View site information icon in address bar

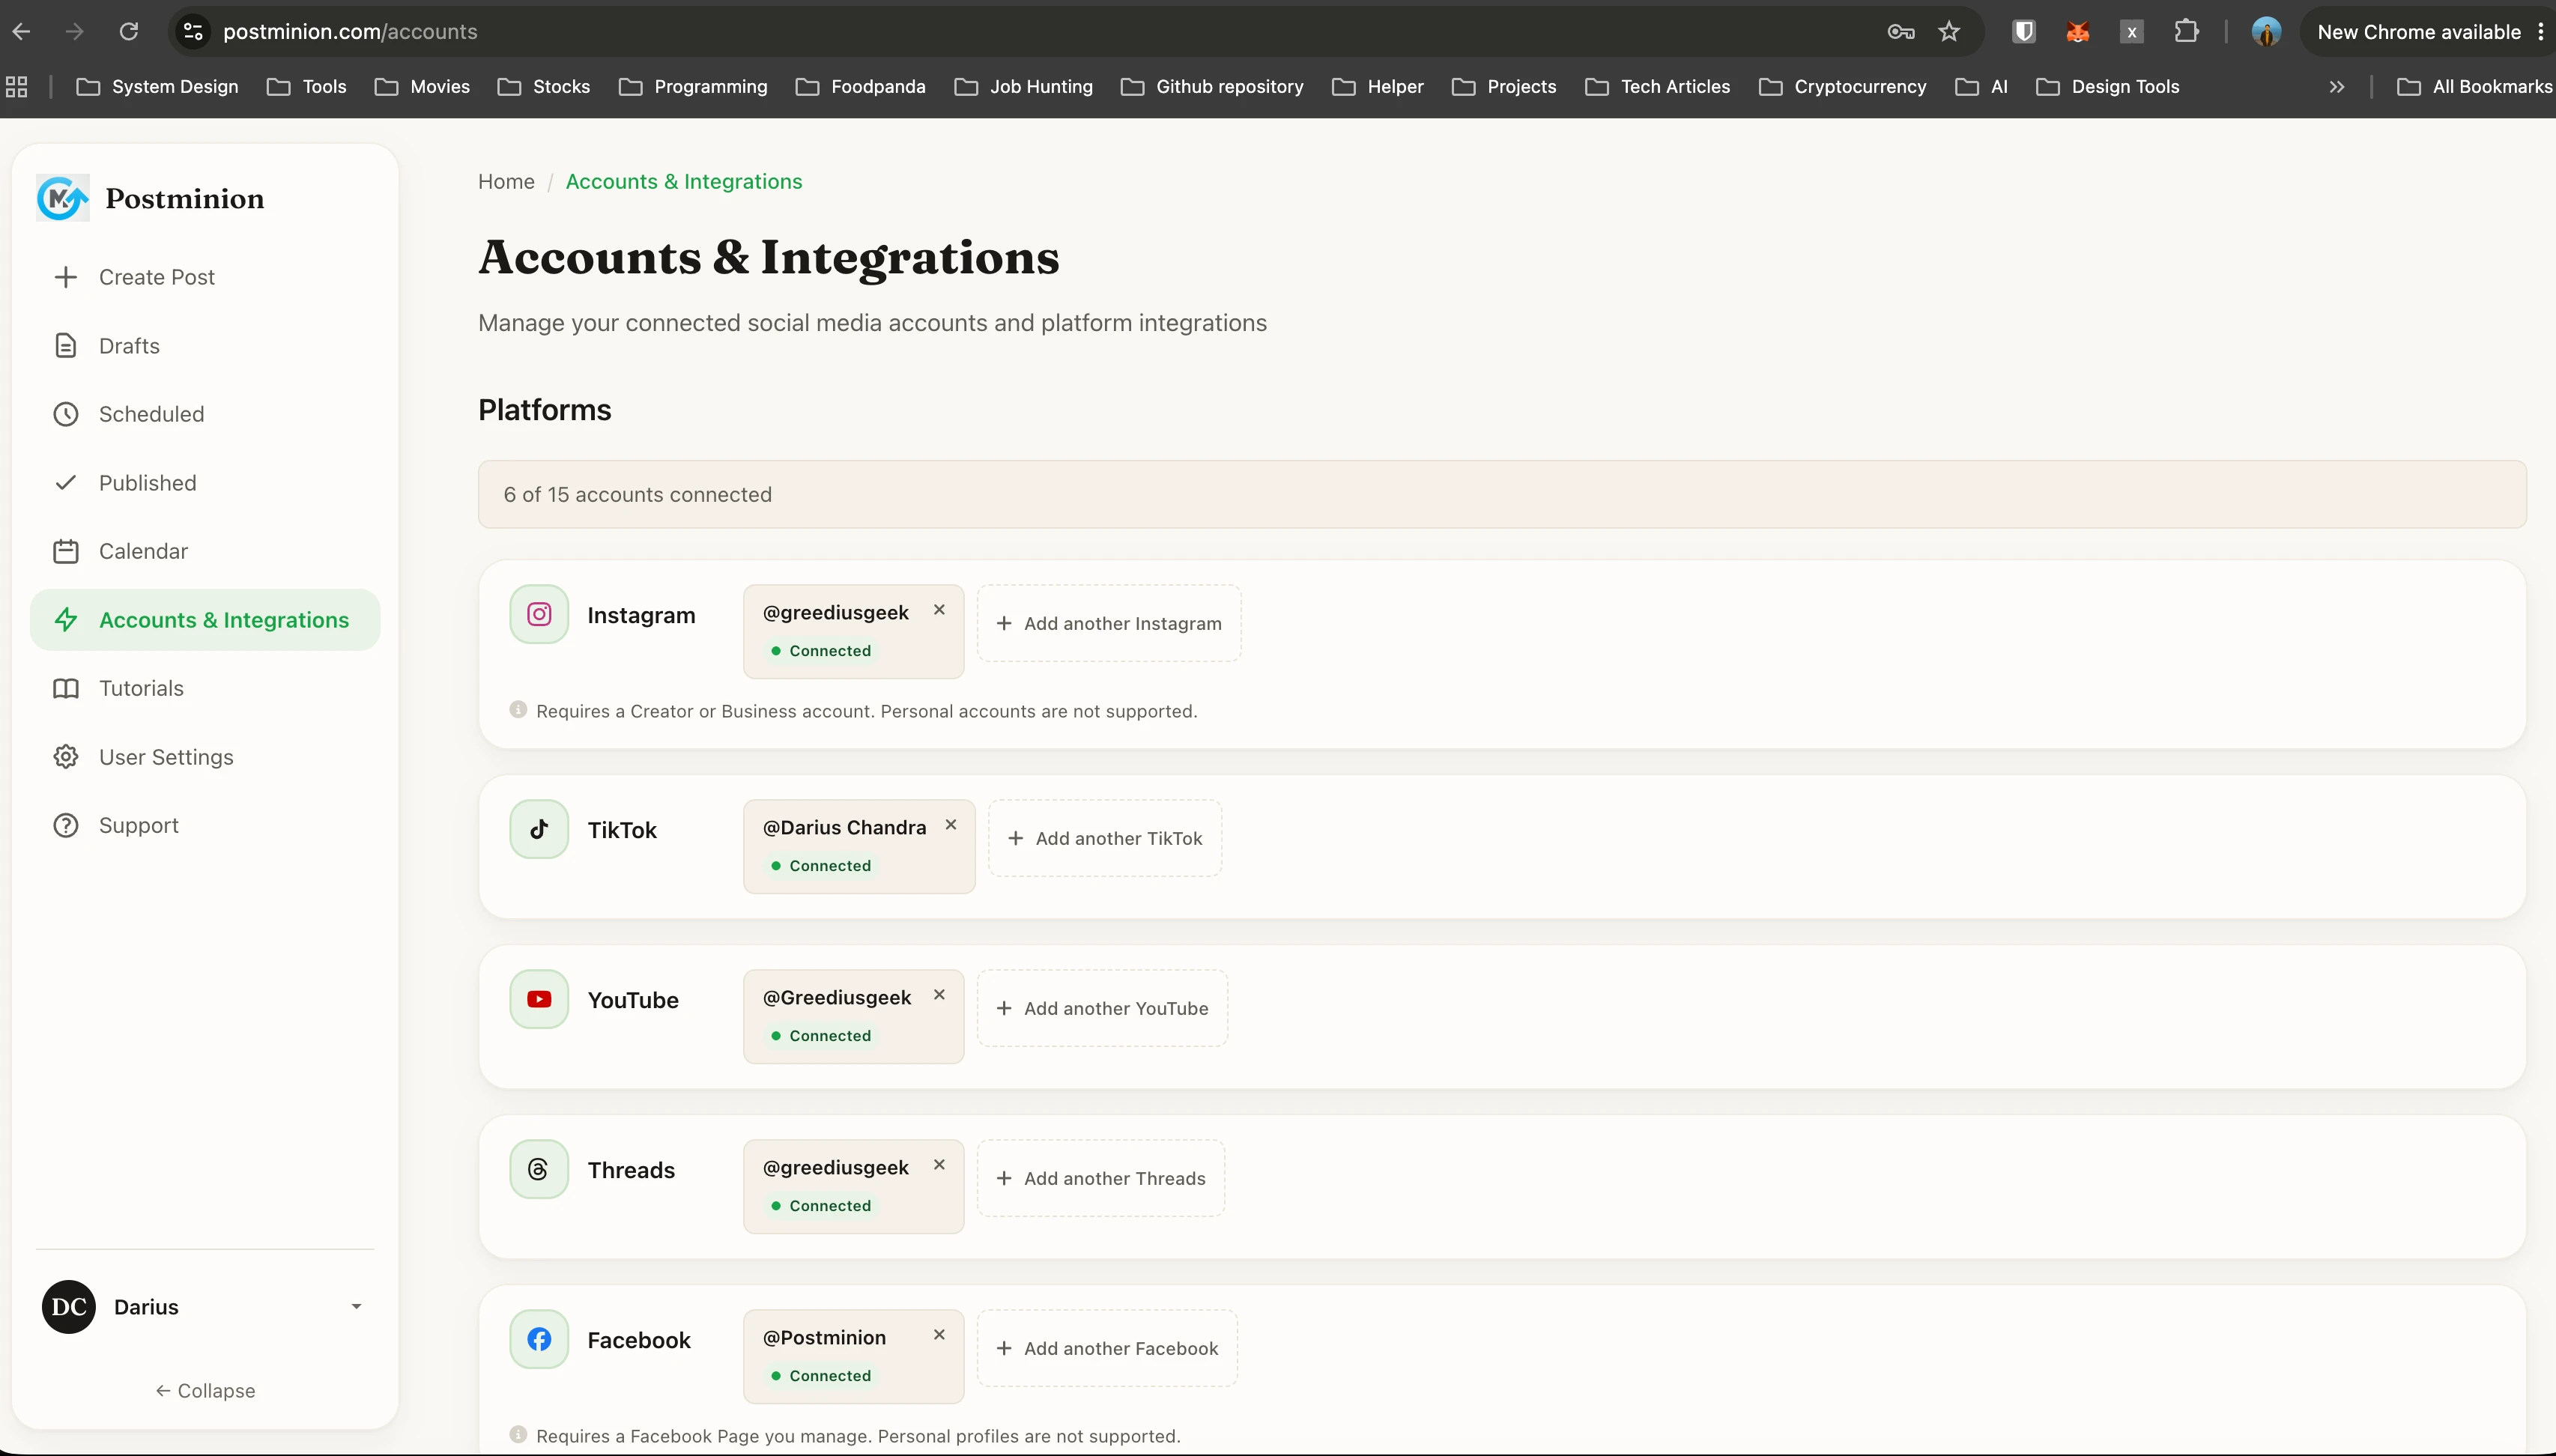point(194,32)
